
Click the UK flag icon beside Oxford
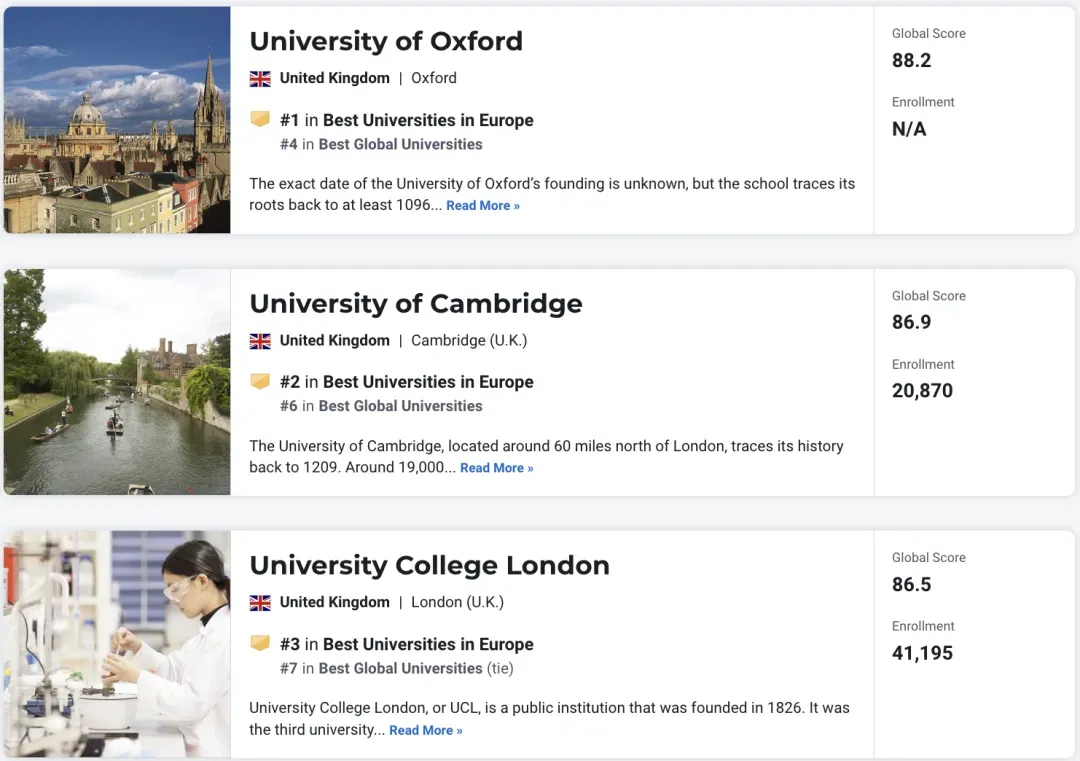(260, 78)
